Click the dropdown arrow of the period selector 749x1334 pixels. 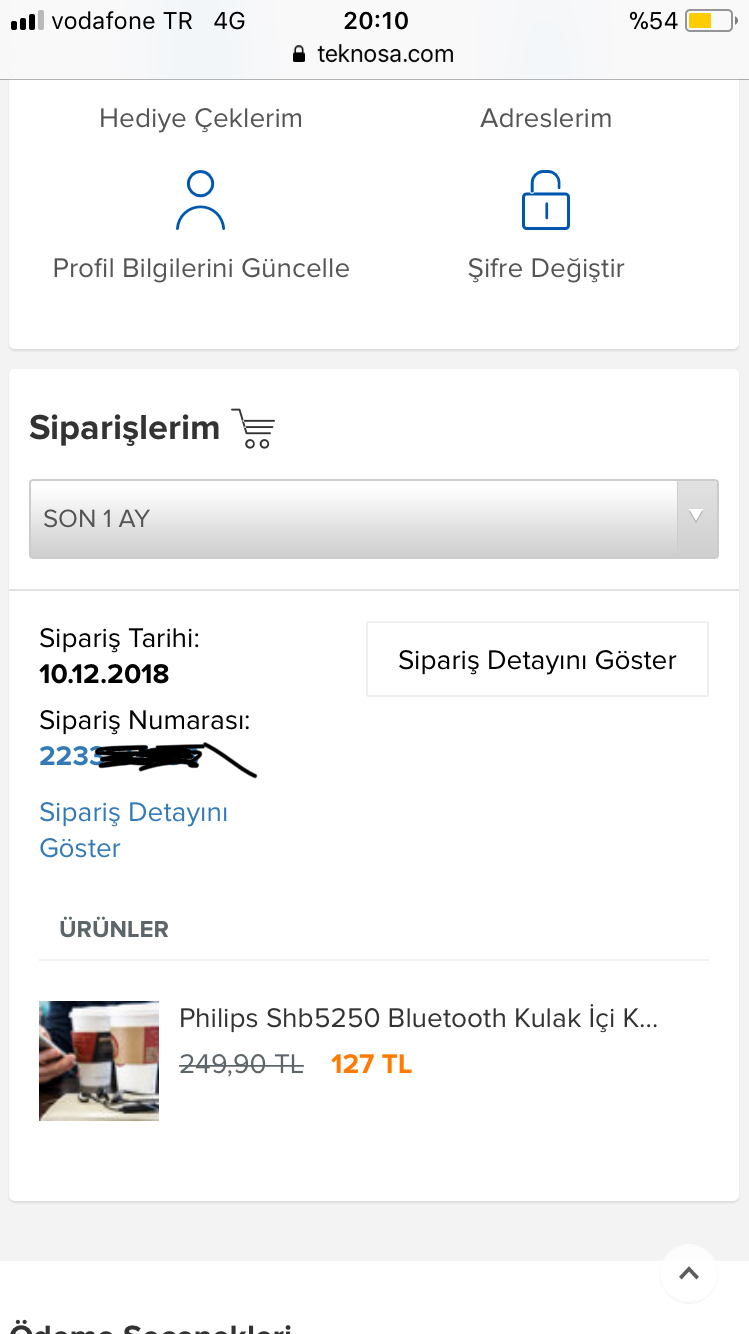[697, 517]
